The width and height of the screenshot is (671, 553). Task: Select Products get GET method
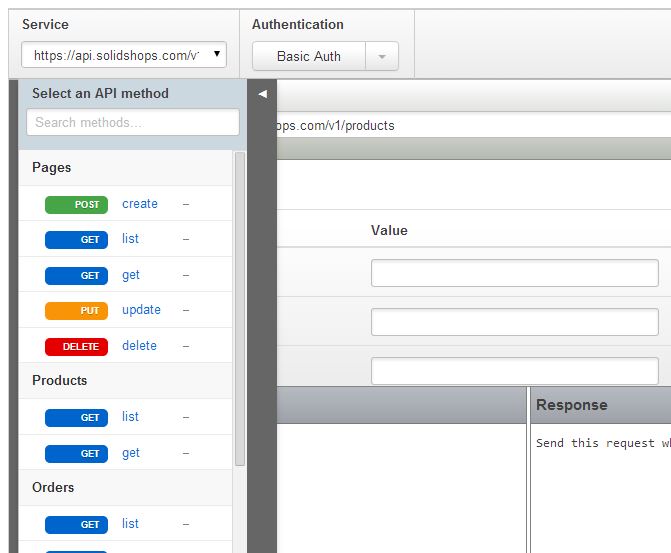coord(131,453)
